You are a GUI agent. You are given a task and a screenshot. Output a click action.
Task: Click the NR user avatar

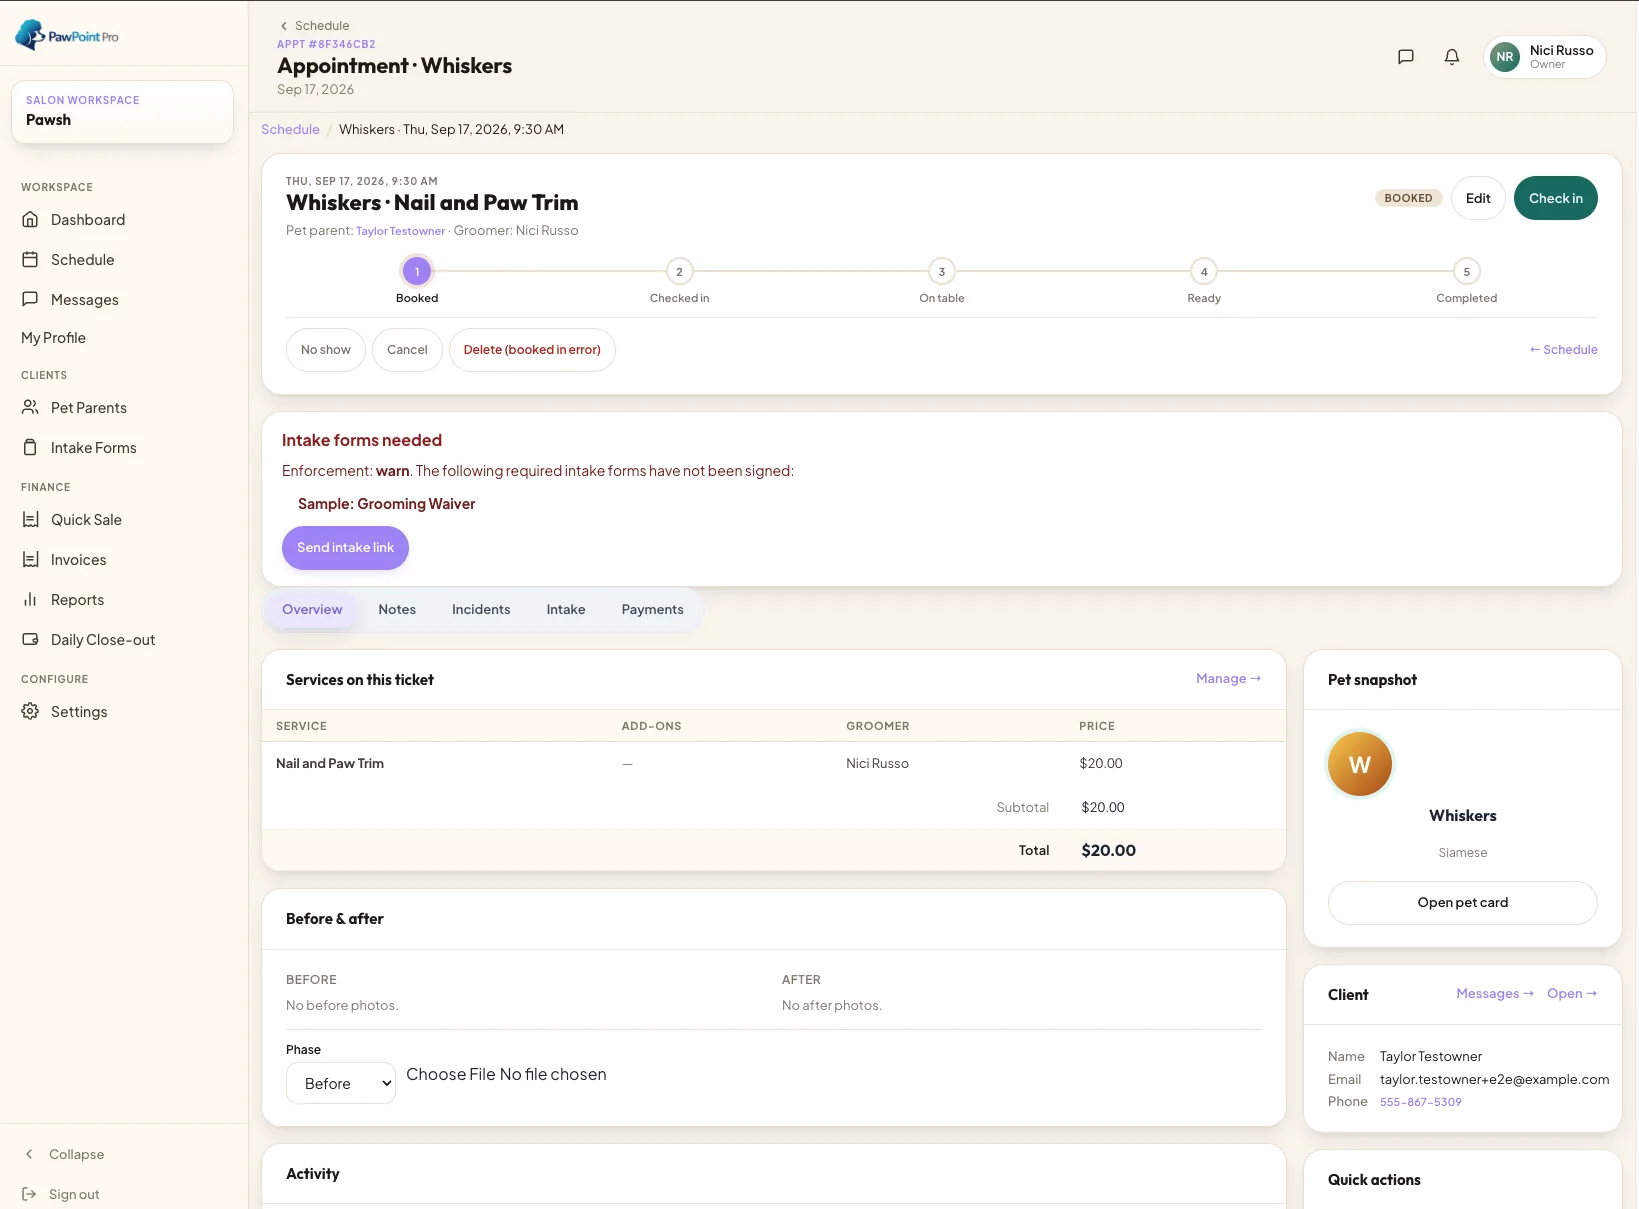pyautogui.click(x=1505, y=57)
